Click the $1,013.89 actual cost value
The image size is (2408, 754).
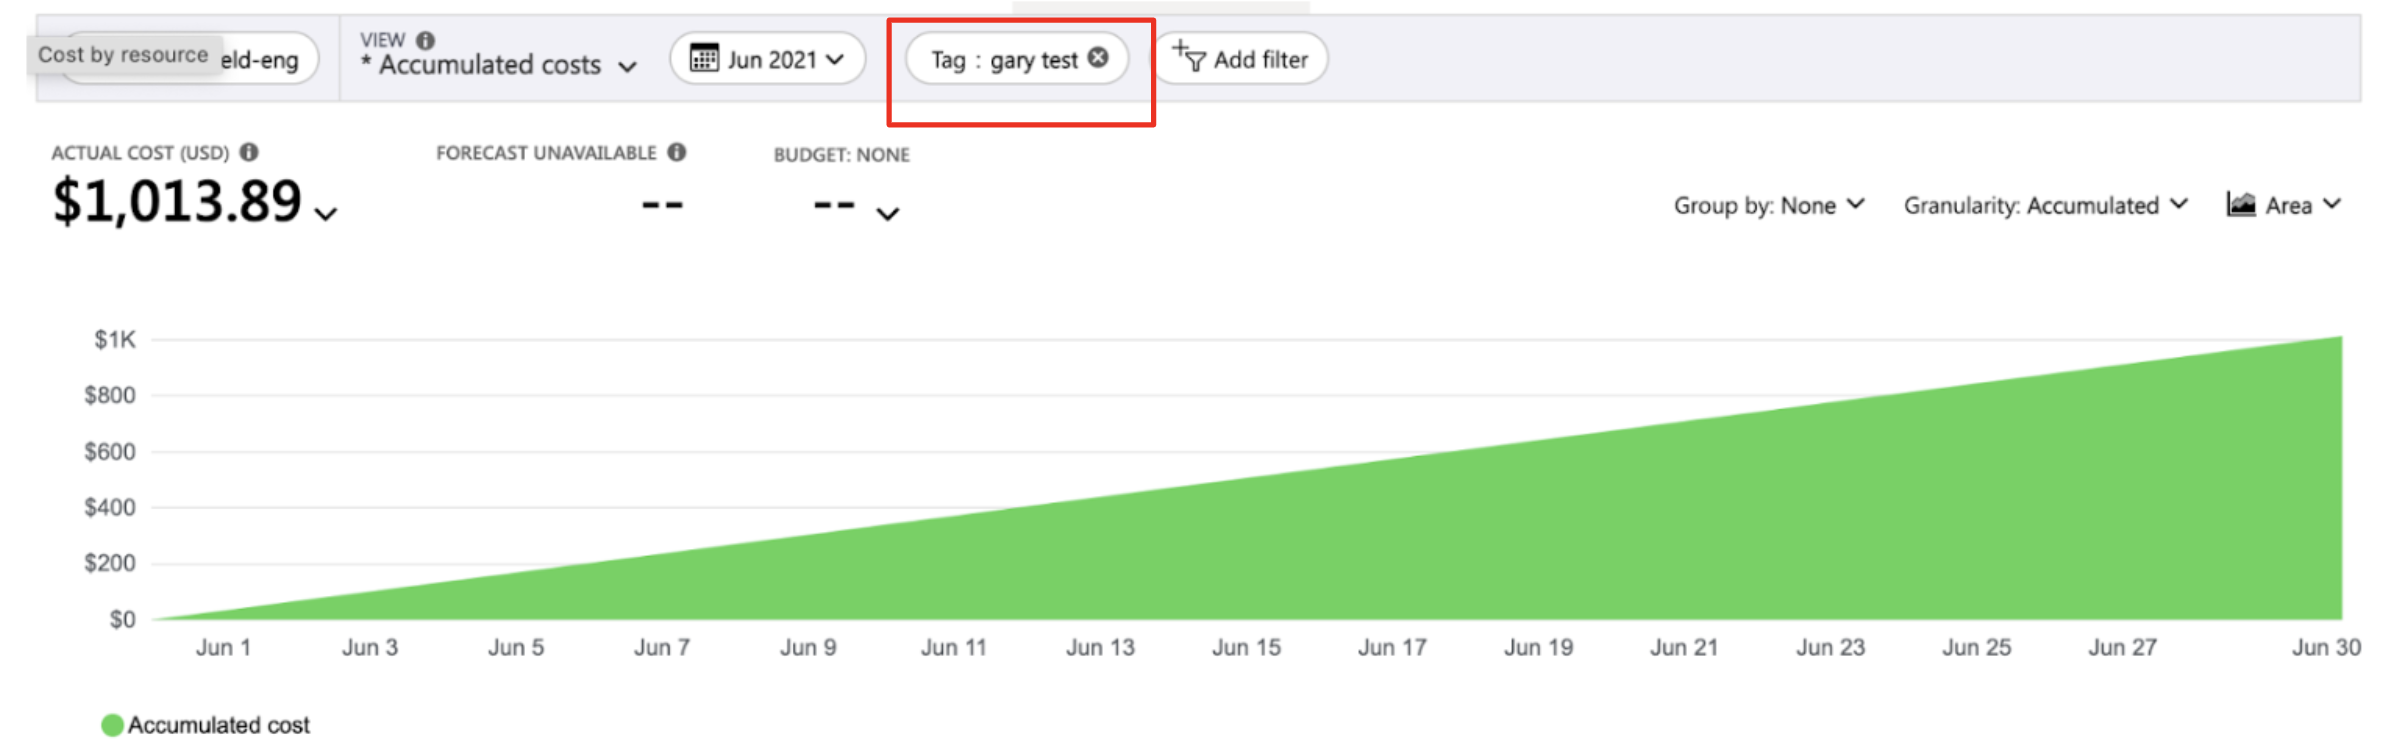[x=177, y=201]
